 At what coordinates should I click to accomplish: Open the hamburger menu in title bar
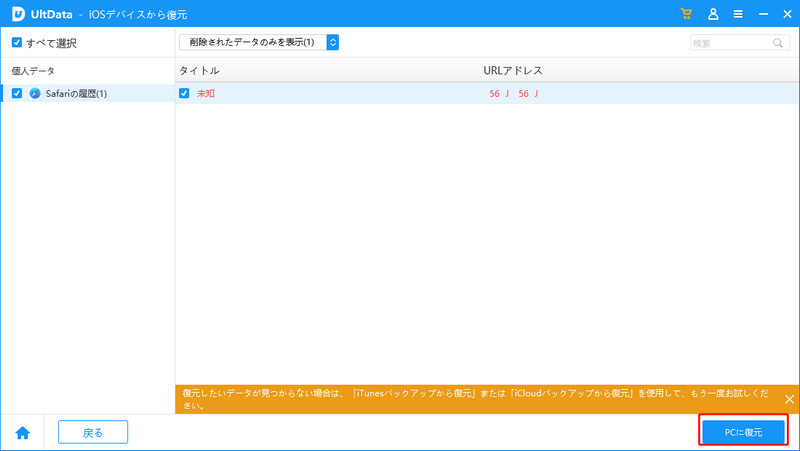738,14
